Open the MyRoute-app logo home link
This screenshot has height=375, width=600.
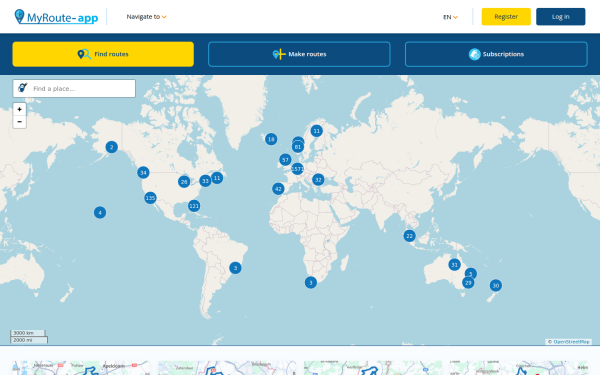click(x=56, y=17)
